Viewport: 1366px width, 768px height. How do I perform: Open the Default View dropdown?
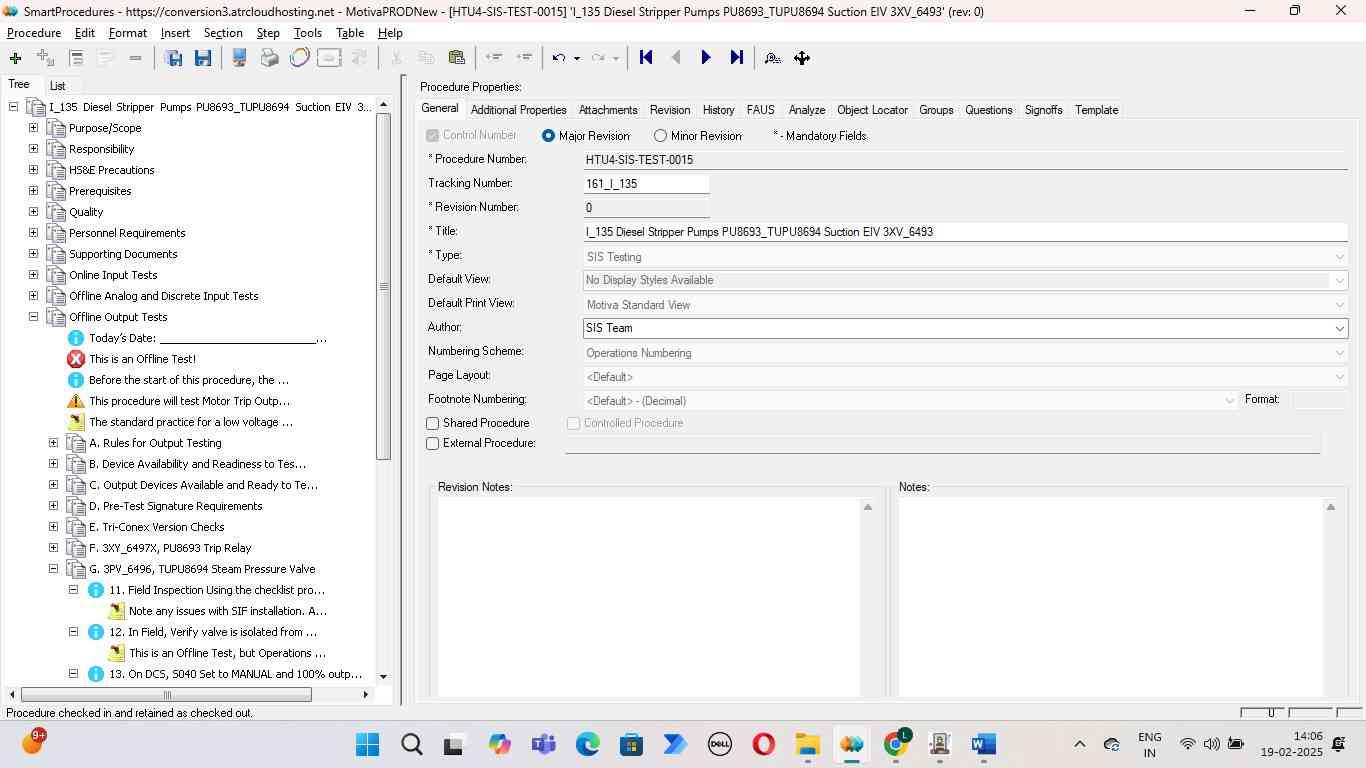pos(1339,280)
